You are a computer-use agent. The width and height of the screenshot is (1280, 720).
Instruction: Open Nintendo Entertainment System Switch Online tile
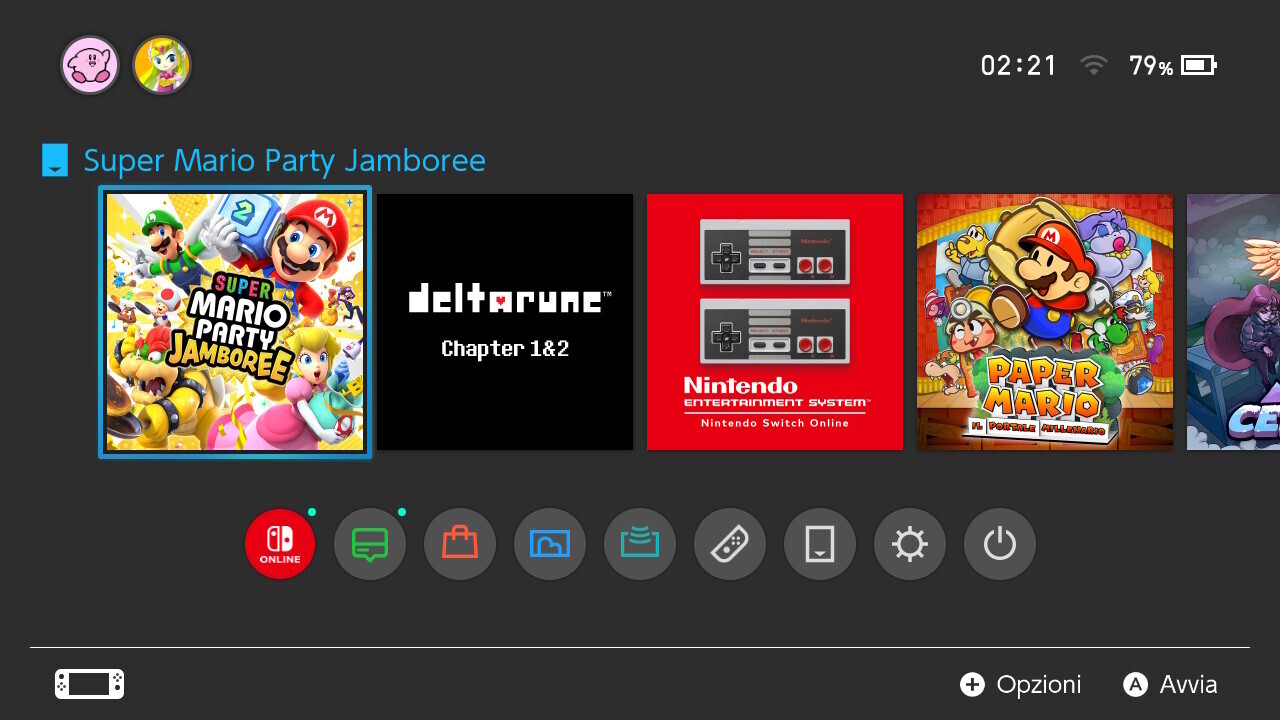click(775, 322)
